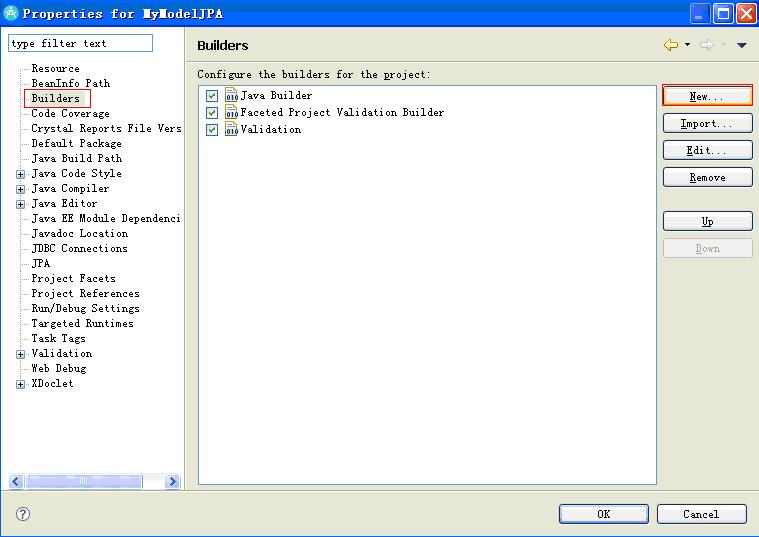The width and height of the screenshot is (759, 537).
Task: Cancel the properties dialog
Action: coord(701,514)
